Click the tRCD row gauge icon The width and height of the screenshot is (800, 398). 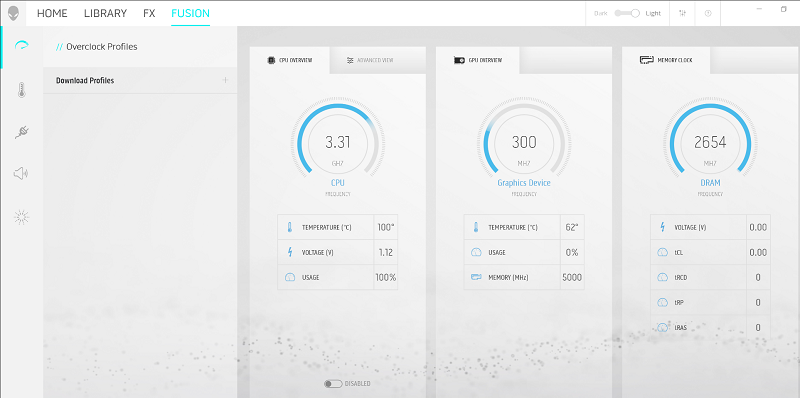662,277
